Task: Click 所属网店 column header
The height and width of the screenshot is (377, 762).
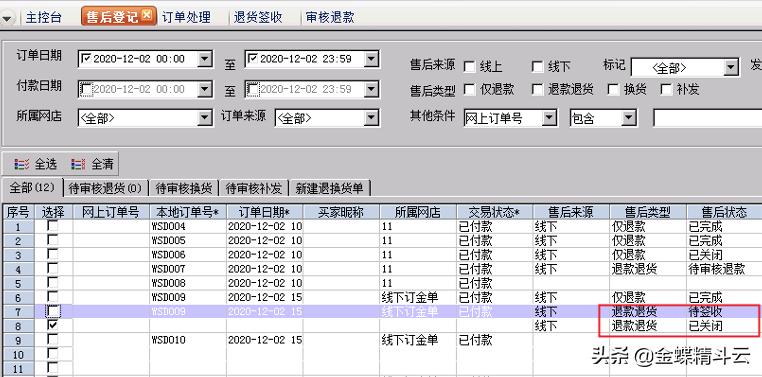Action: (418, 212)
